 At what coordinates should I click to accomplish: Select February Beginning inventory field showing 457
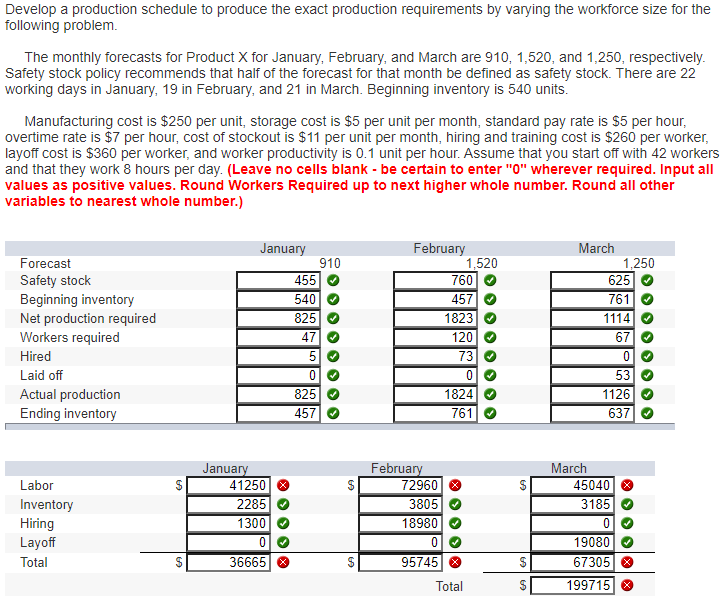(x=435, y=299)
